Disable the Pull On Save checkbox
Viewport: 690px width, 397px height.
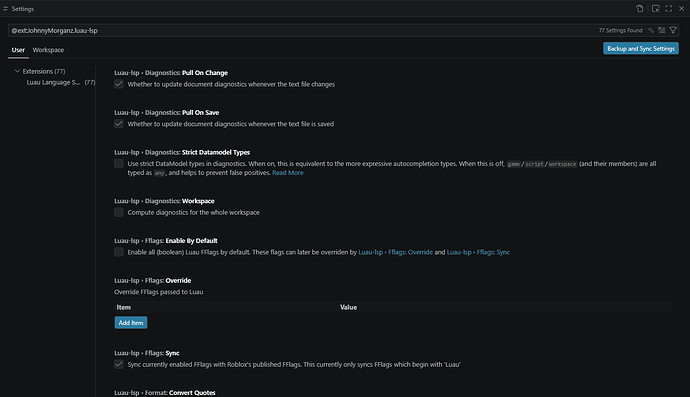(119, 124)
